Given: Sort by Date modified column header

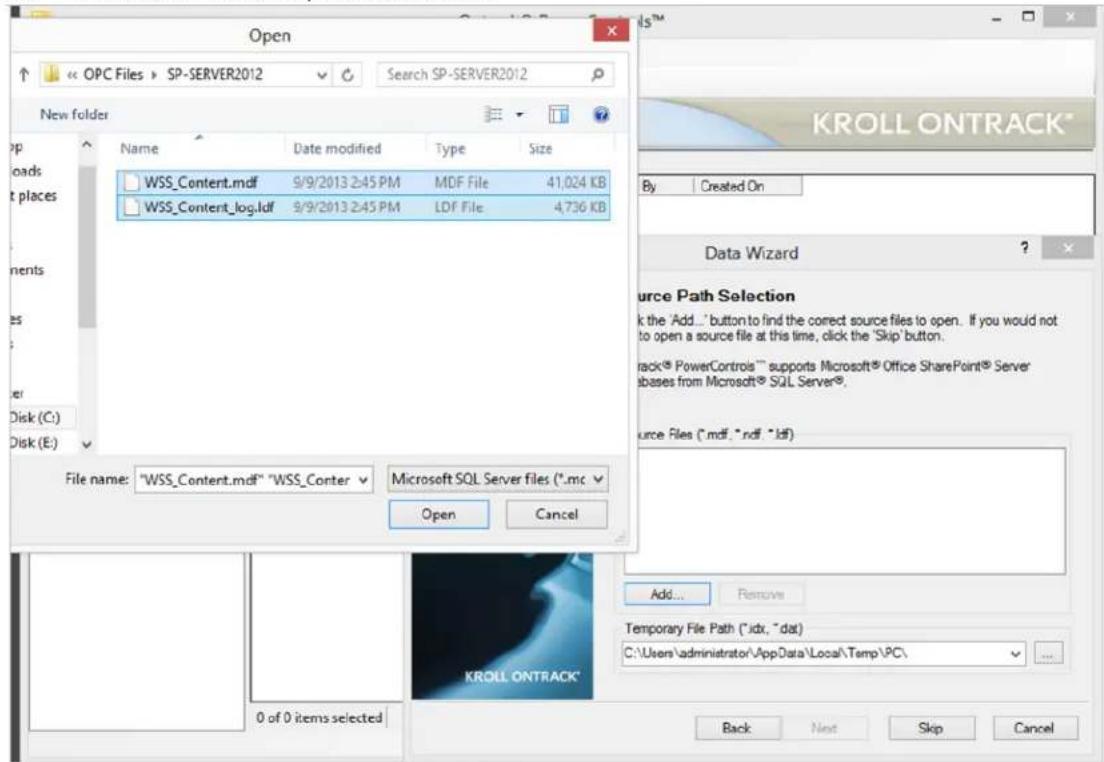Looking at the screenshot, I should tap(337, 149).
